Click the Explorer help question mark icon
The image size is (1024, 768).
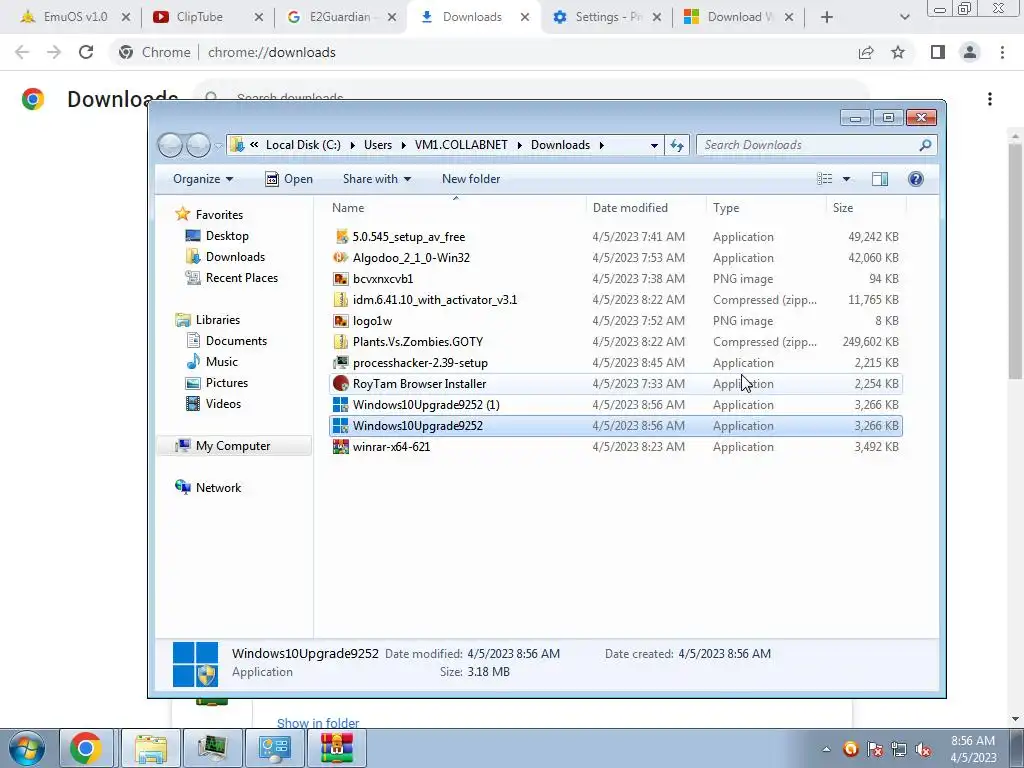click(x=916, y=179)
